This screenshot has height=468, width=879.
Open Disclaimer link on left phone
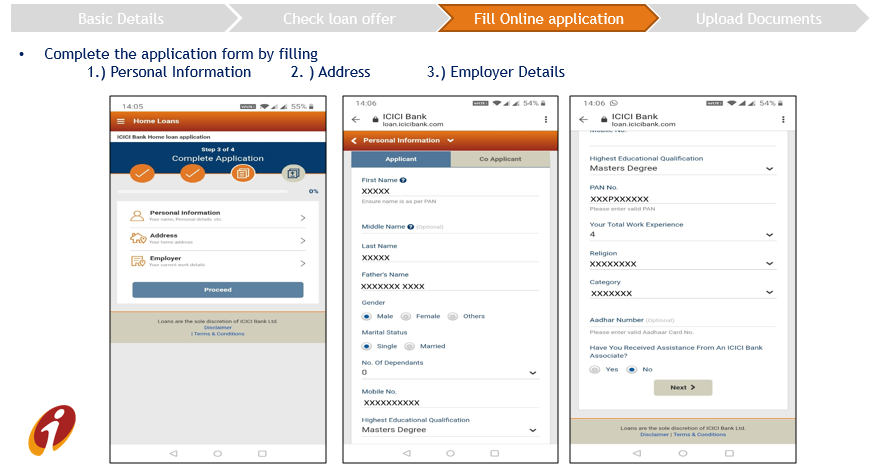point(218,327)
